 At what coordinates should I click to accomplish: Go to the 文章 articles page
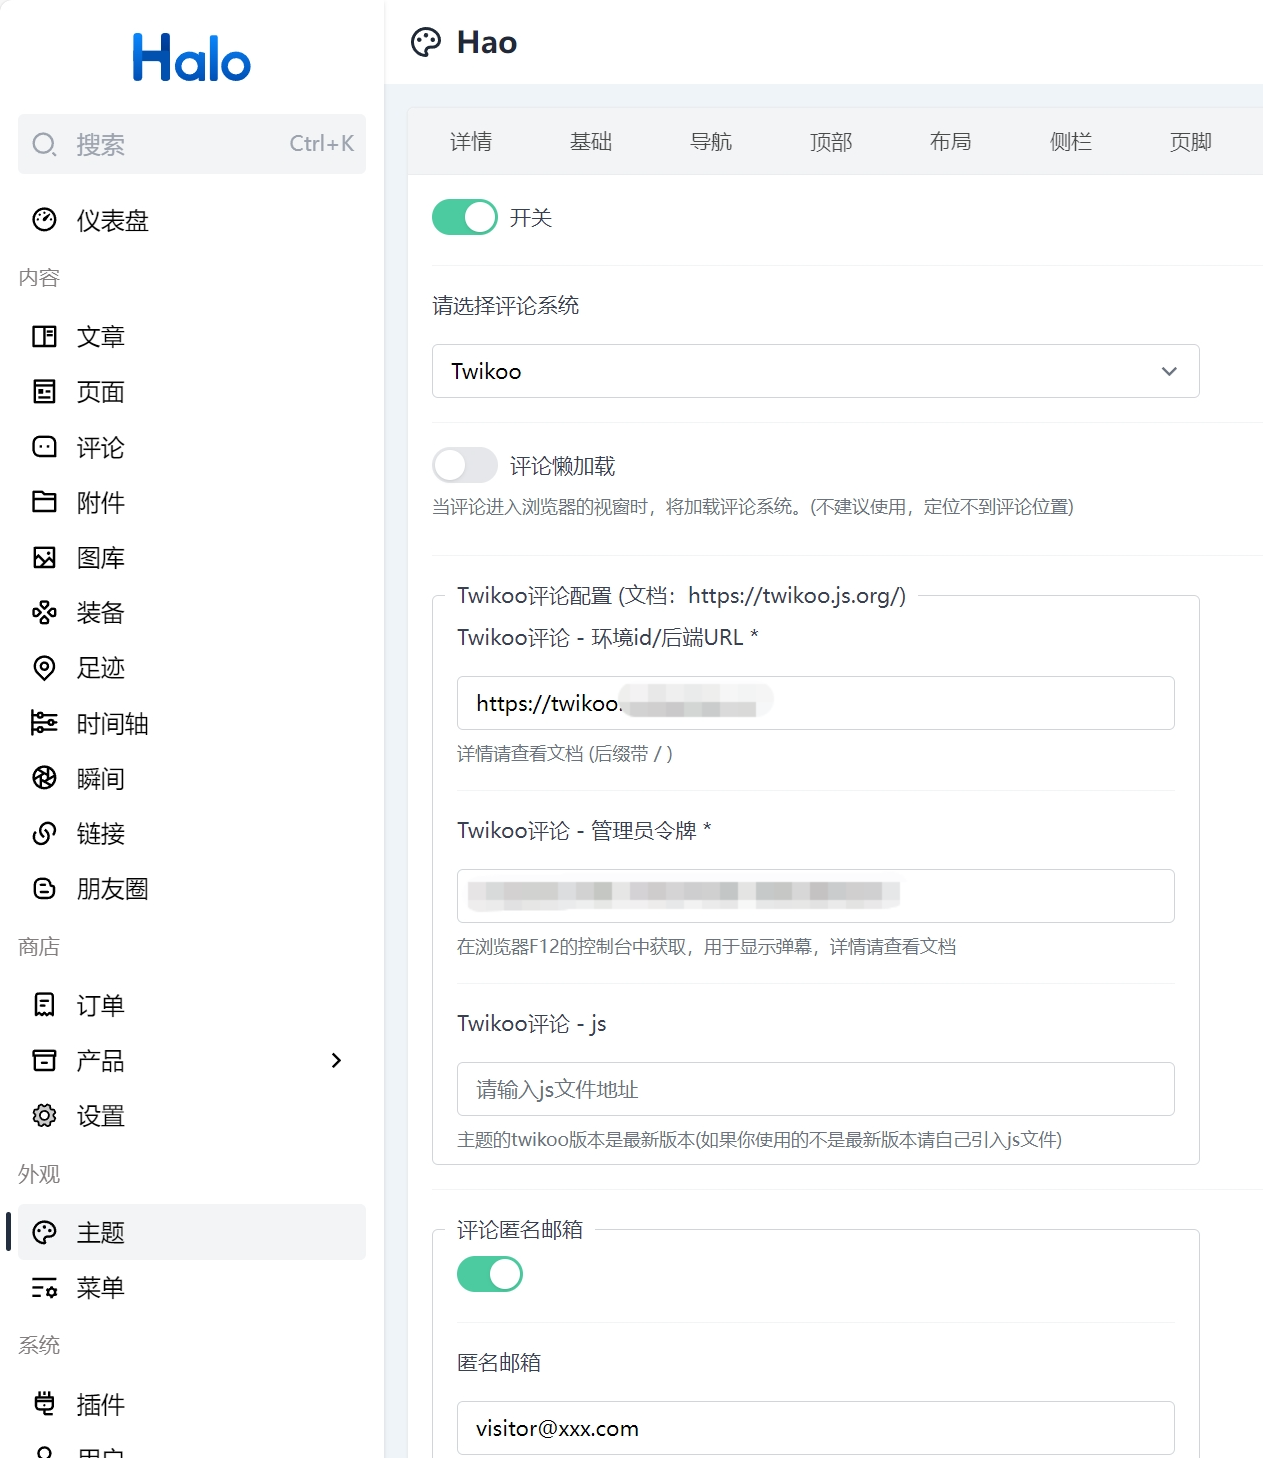100,337
